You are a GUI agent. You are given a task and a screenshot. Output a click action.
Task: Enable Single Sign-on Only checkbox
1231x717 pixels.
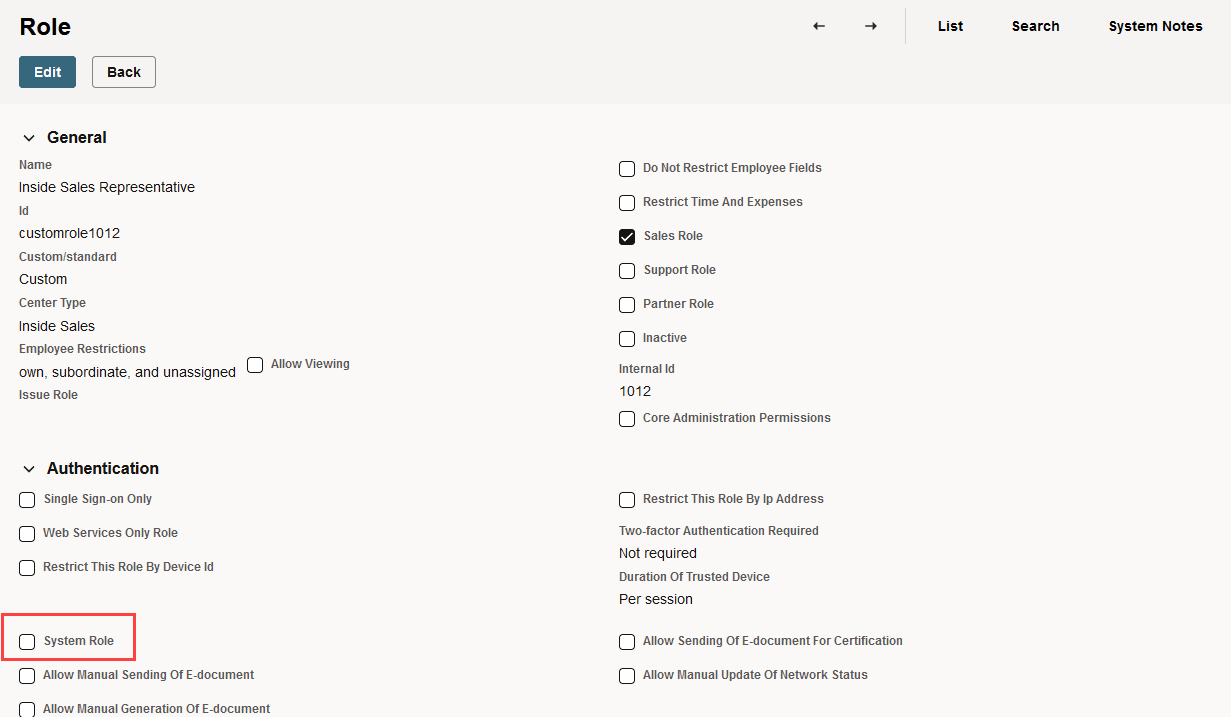point(27,500)
